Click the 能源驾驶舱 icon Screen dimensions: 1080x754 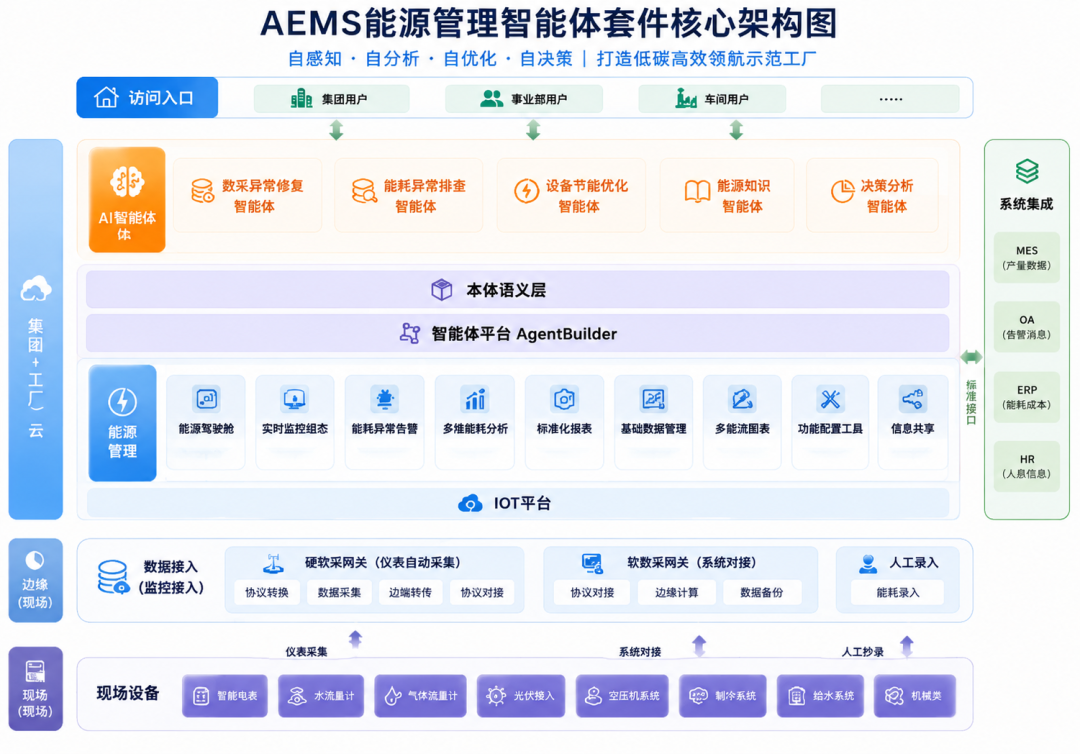(206, 399)
